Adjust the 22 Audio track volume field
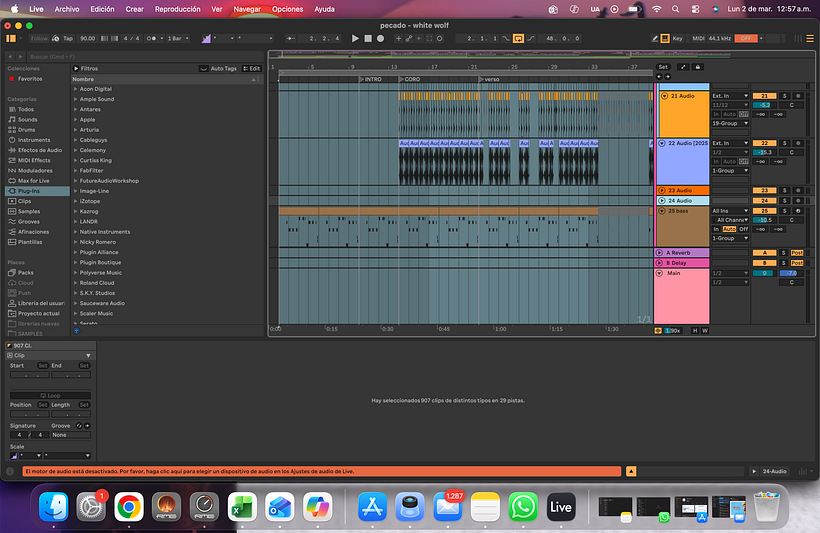This screenshot has height=533, width=820. (764, 152)
